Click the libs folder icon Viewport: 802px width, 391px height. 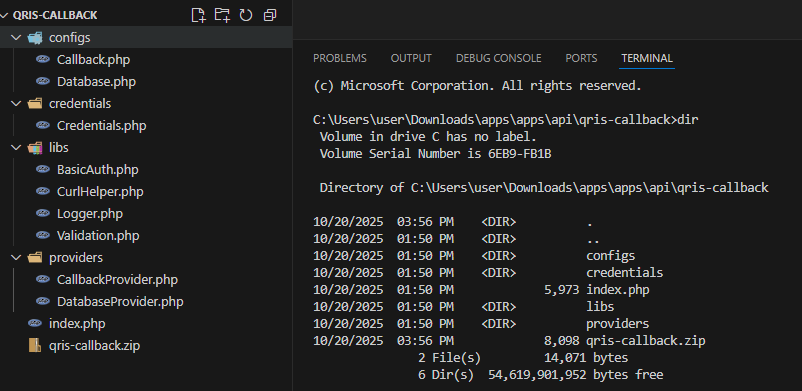34,147
